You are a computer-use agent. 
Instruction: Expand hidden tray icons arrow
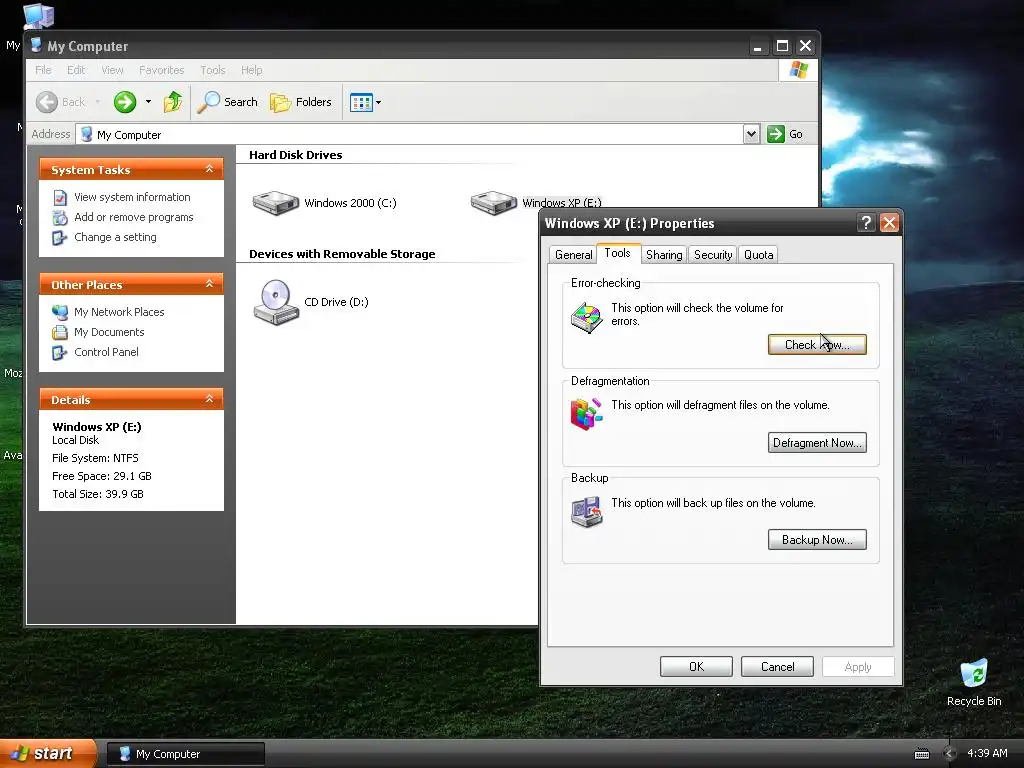[950, 754]
